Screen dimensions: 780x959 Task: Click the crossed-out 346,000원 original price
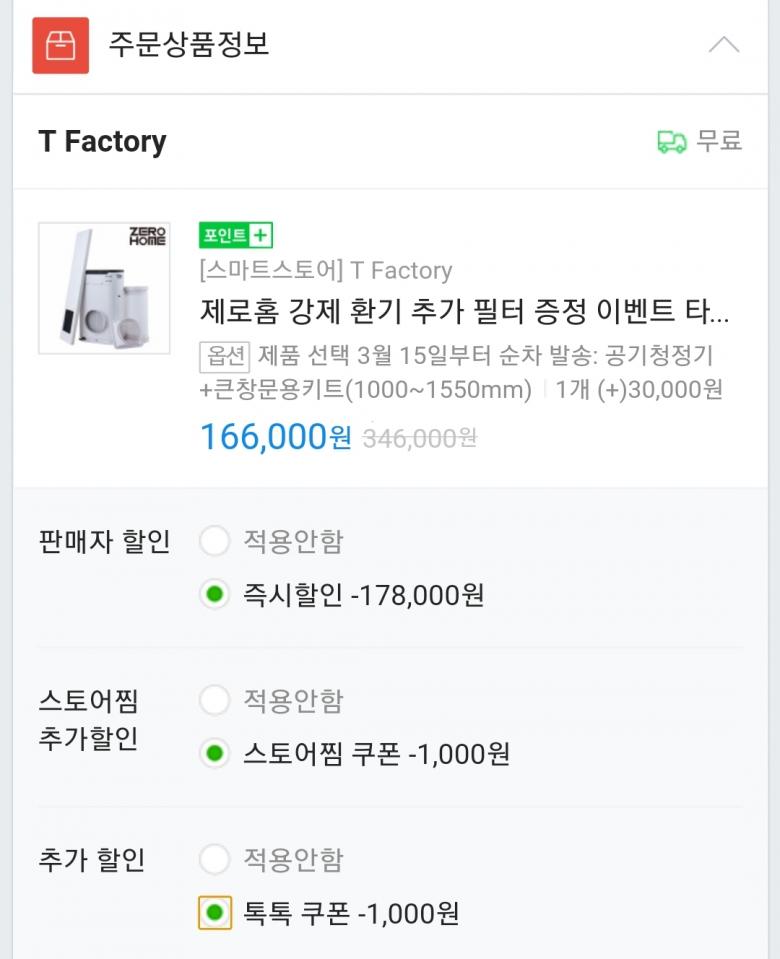coord(420,438)
